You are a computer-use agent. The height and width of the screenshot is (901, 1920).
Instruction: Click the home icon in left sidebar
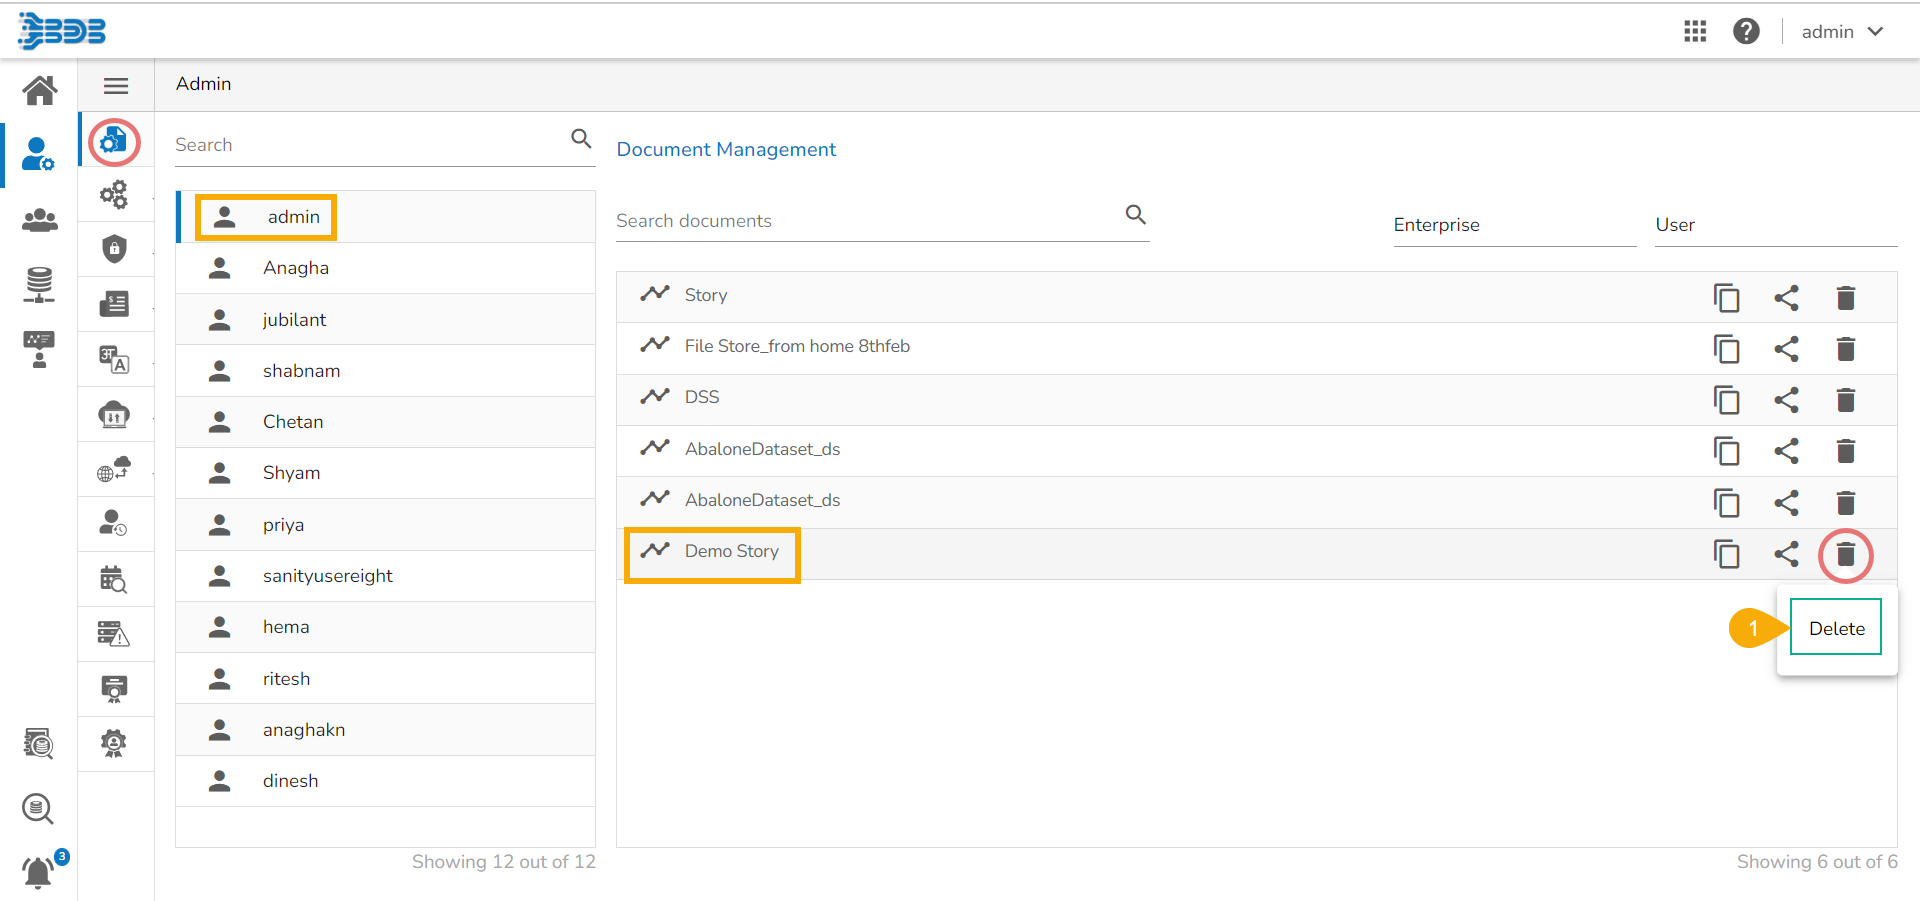pos(40,91)
